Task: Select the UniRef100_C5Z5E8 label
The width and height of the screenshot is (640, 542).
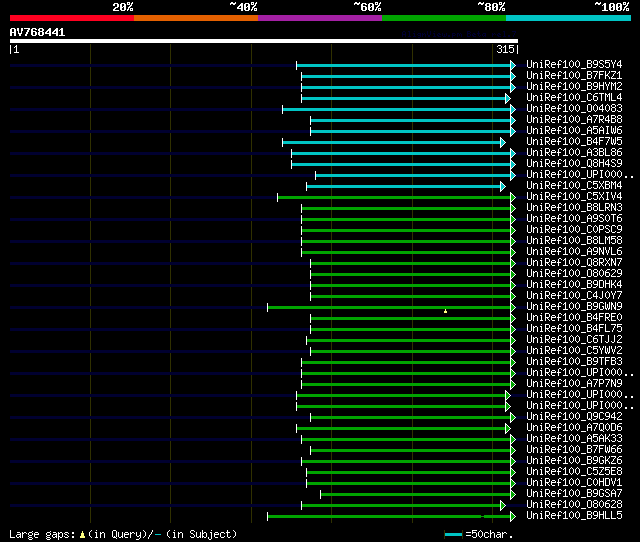Action: click(x=574, y=472)
